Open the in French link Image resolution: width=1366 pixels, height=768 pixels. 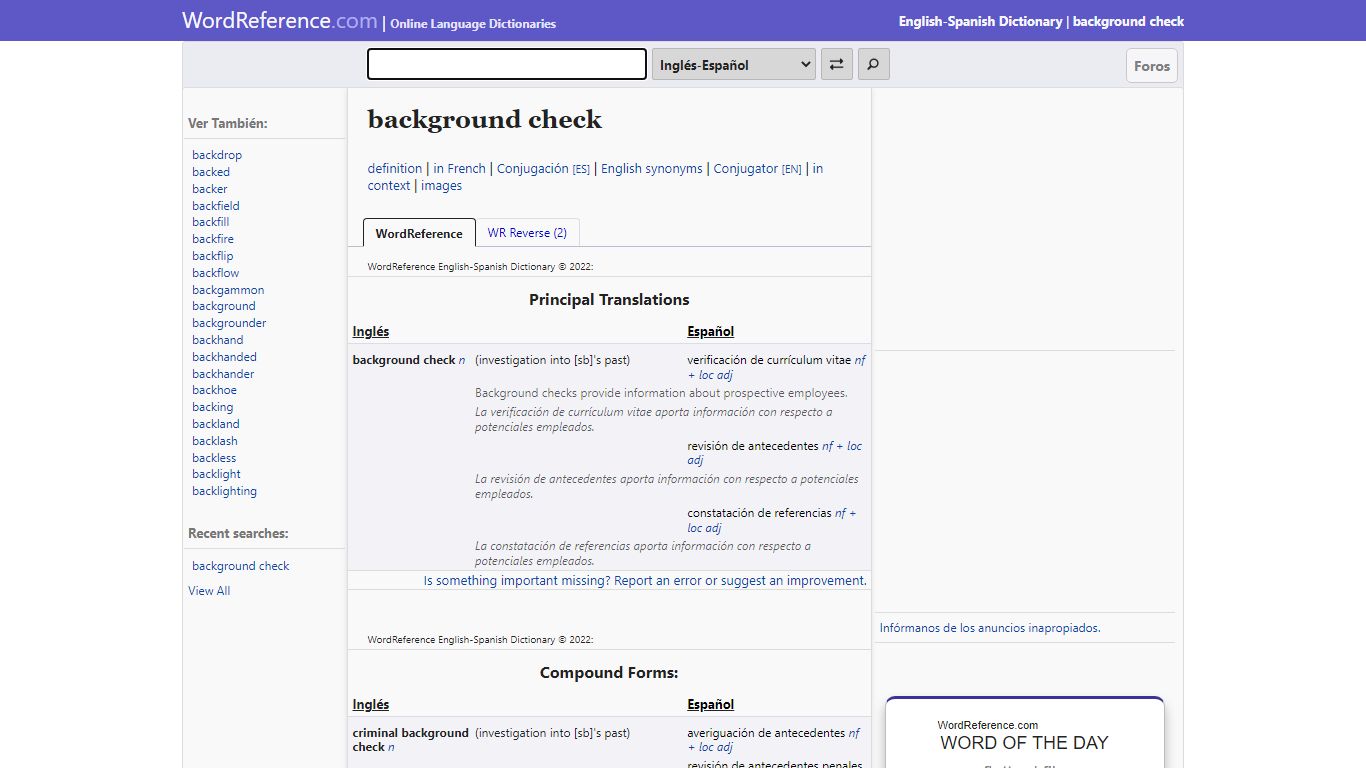click(460, 169)
